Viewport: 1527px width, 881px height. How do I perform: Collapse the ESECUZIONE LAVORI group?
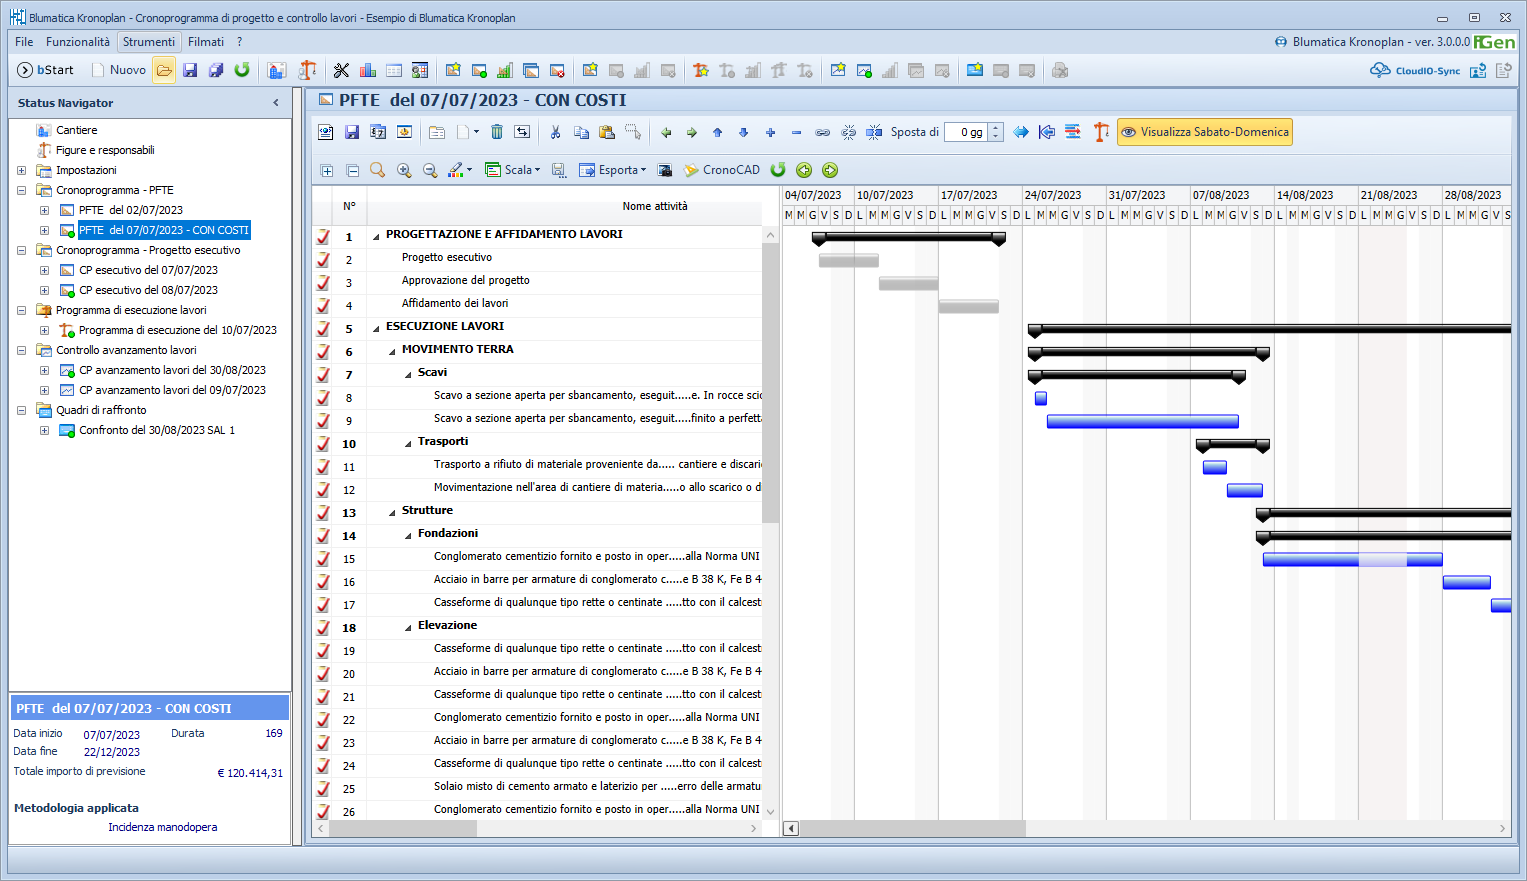(376, 328)
